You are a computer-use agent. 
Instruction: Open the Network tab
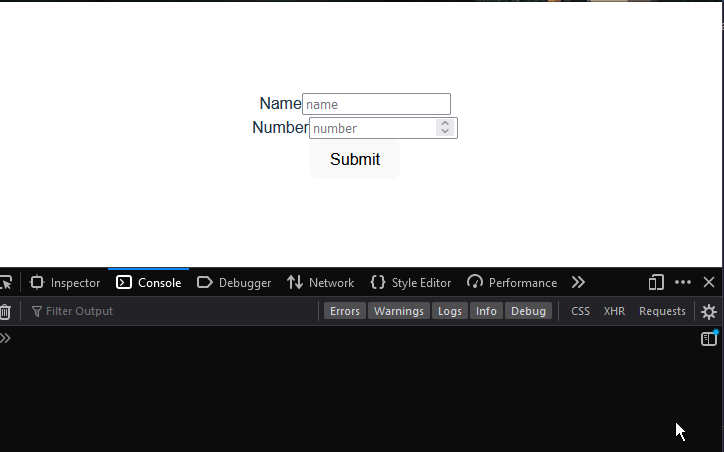(x=320, y=283)
